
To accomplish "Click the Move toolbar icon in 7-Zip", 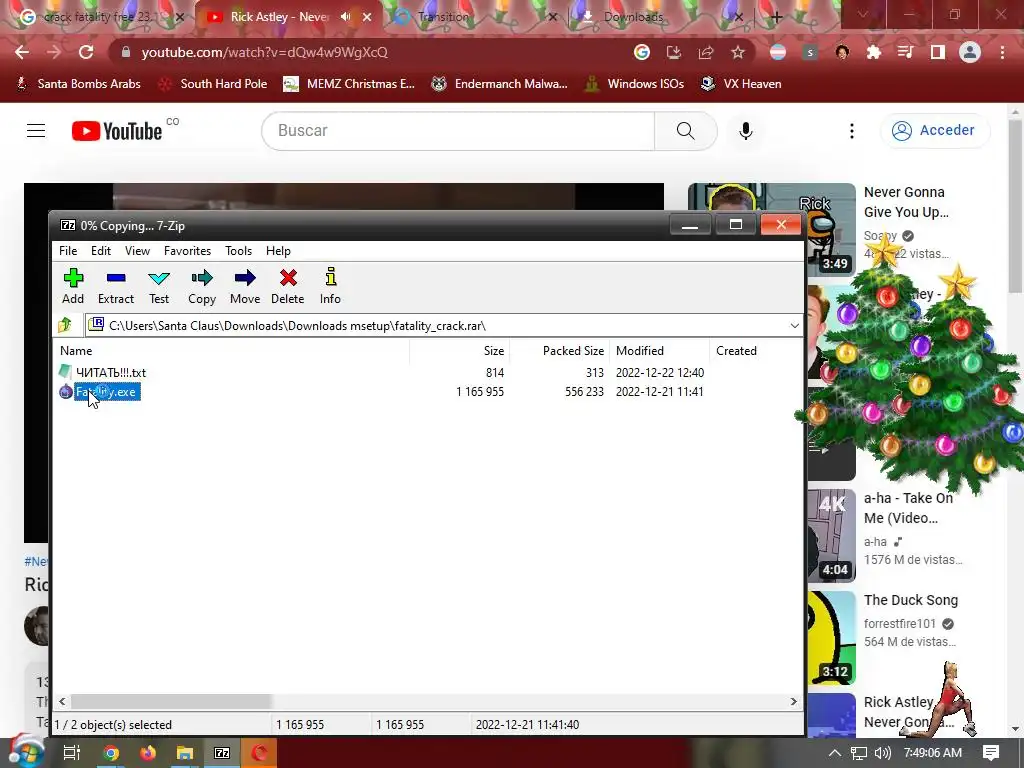I will [245, 286].
